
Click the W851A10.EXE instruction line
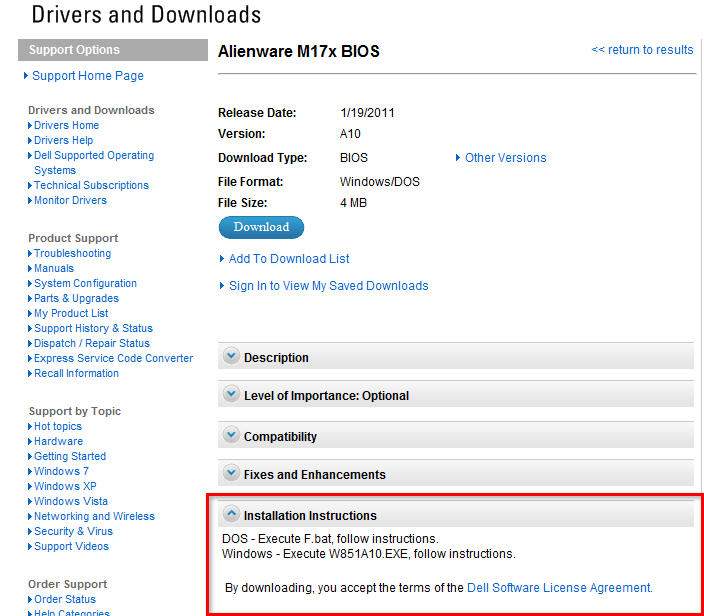(x=369, y=554)
